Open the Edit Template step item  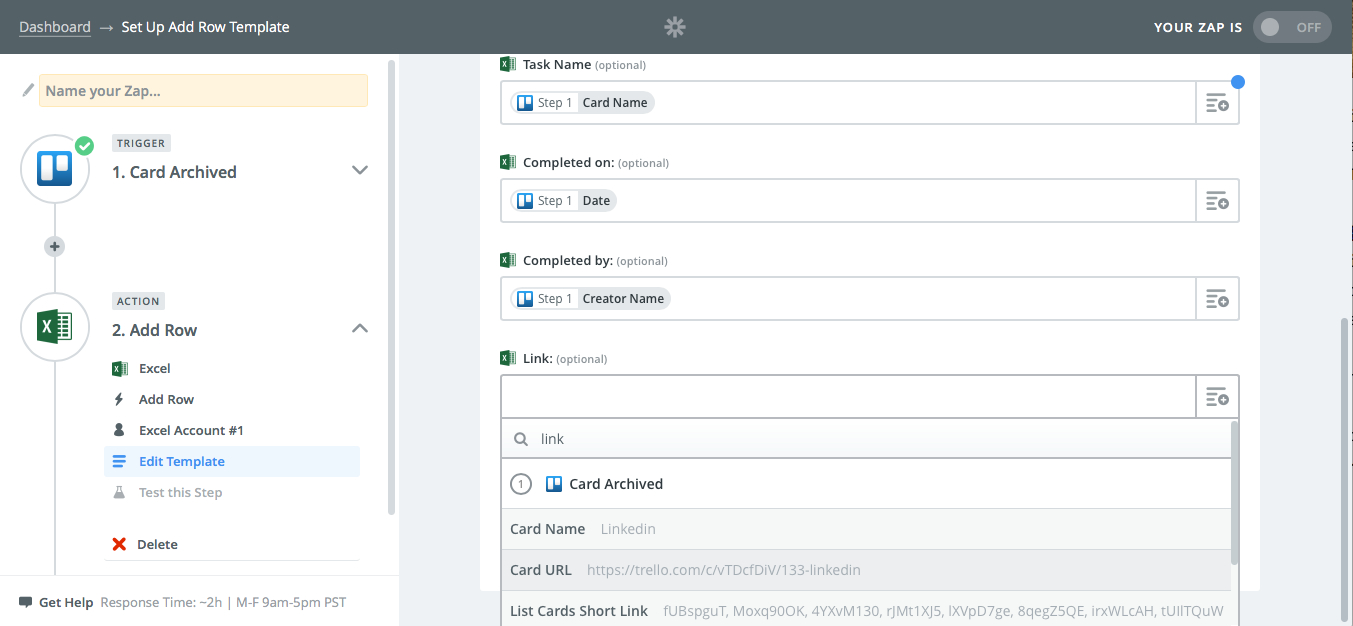181,462
